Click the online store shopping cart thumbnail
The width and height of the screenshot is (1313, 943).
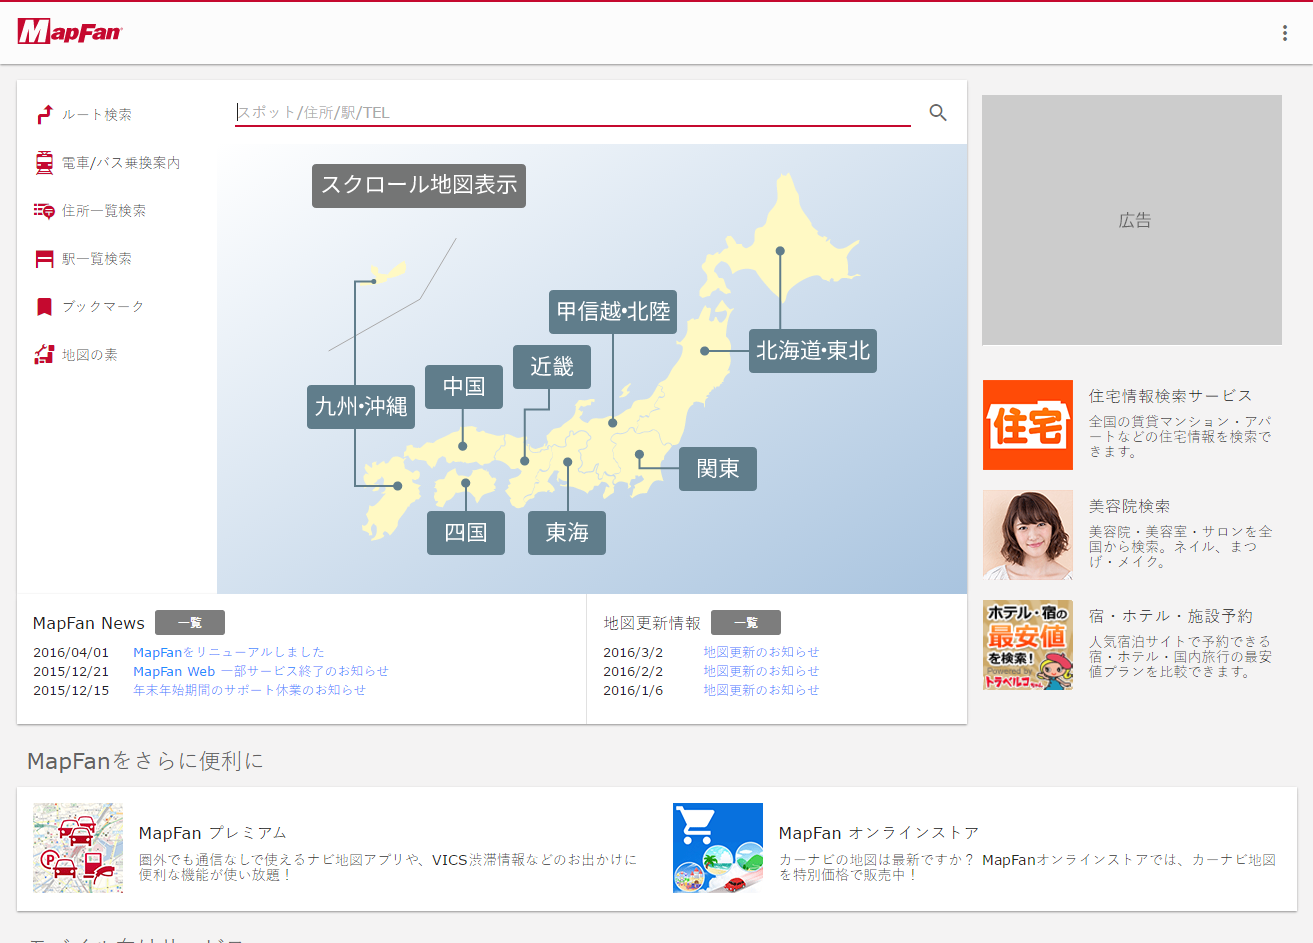[718, 848]
